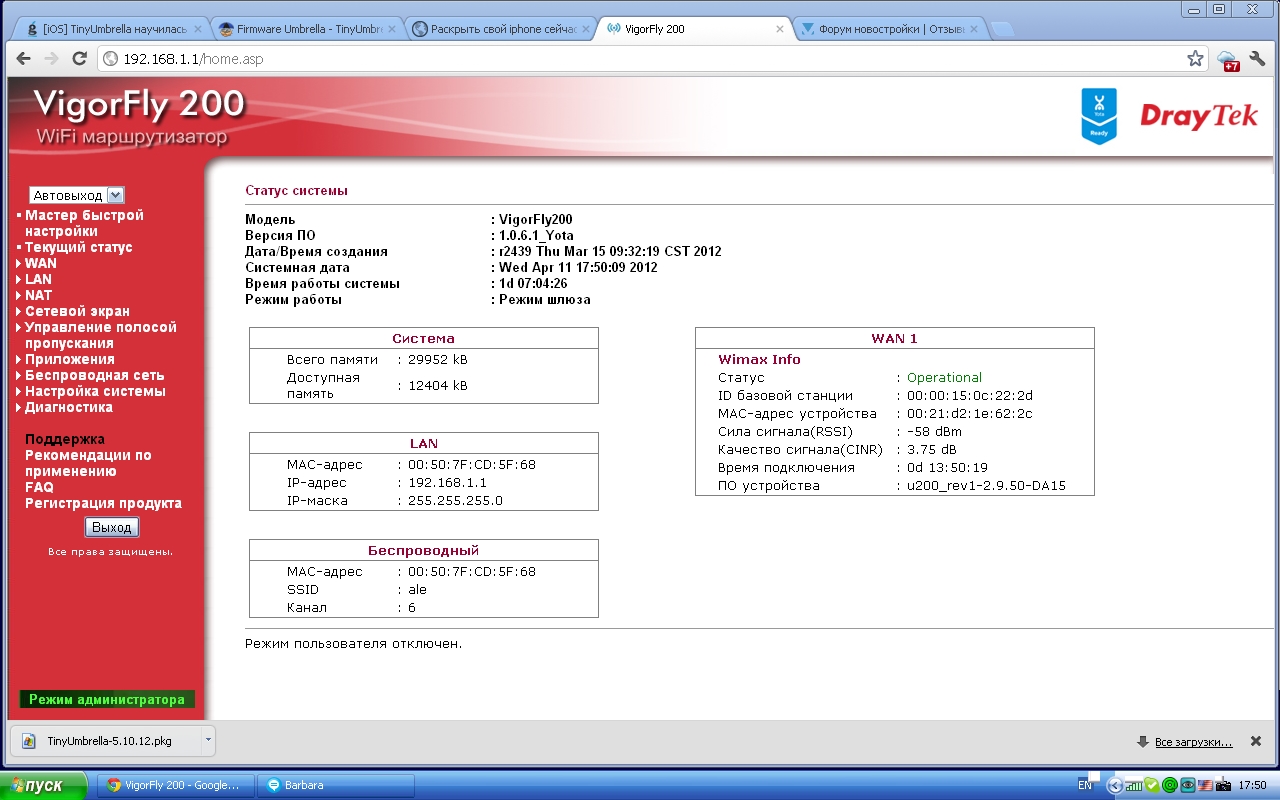
Task: Show hidden tray icons arrow
Action: pos(1116,785)
